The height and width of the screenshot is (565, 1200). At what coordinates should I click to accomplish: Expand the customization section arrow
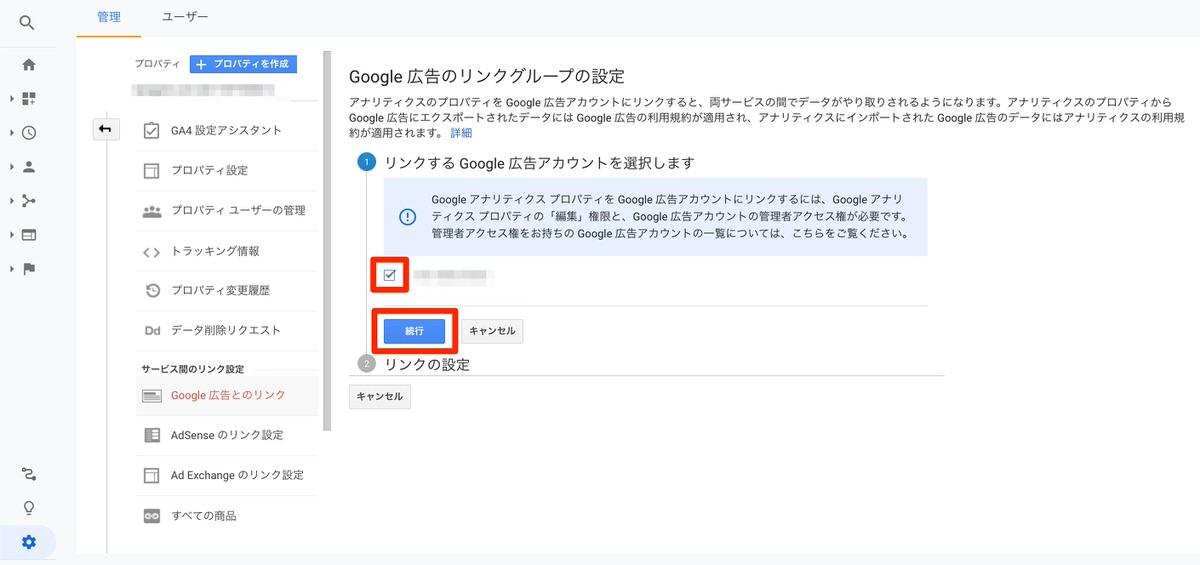pos(11,99)
